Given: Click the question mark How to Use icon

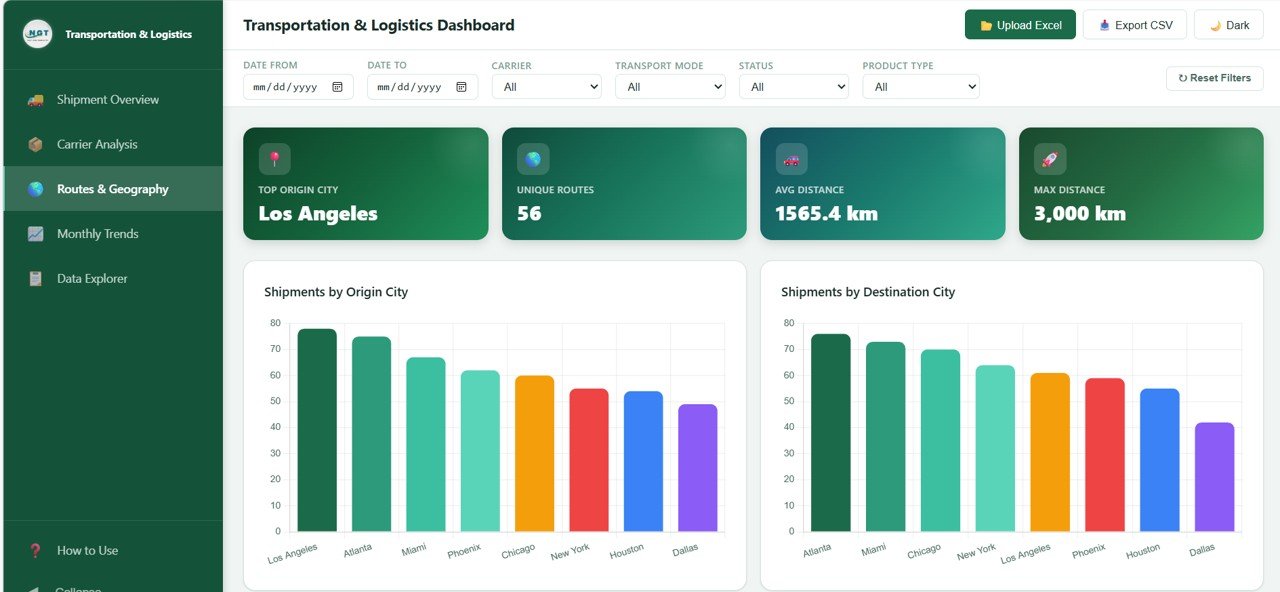Looking at the screenshot, I should (x=36, y=550).
